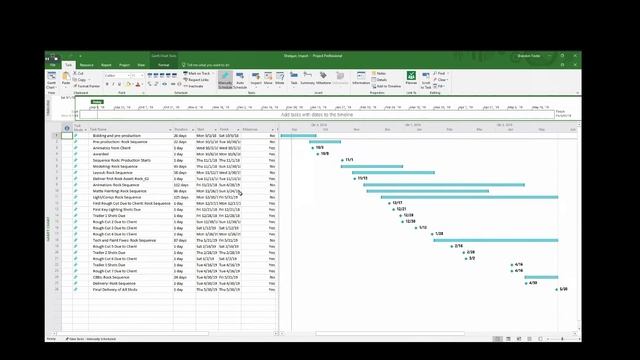The height and width of the screenshot is (360, 640).
Task: Open Task Mode column filter dropdown
Action: click(85, 130)
